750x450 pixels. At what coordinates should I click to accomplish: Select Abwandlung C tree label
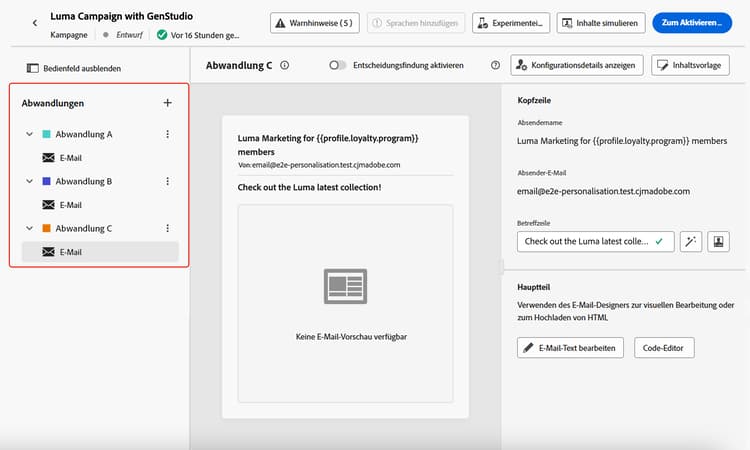coord(84,228)
